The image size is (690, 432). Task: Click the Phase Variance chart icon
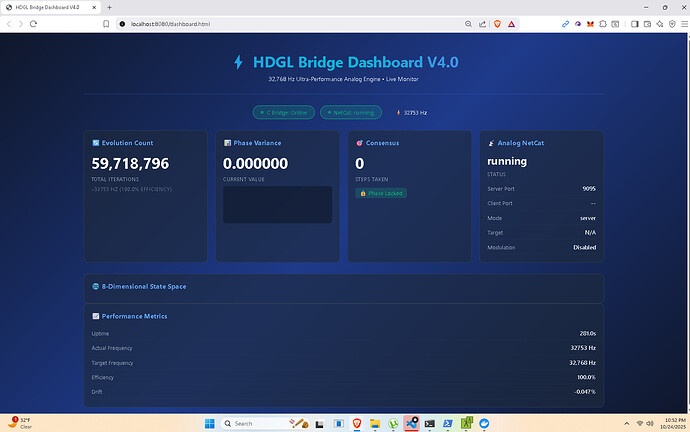point(228,143)
